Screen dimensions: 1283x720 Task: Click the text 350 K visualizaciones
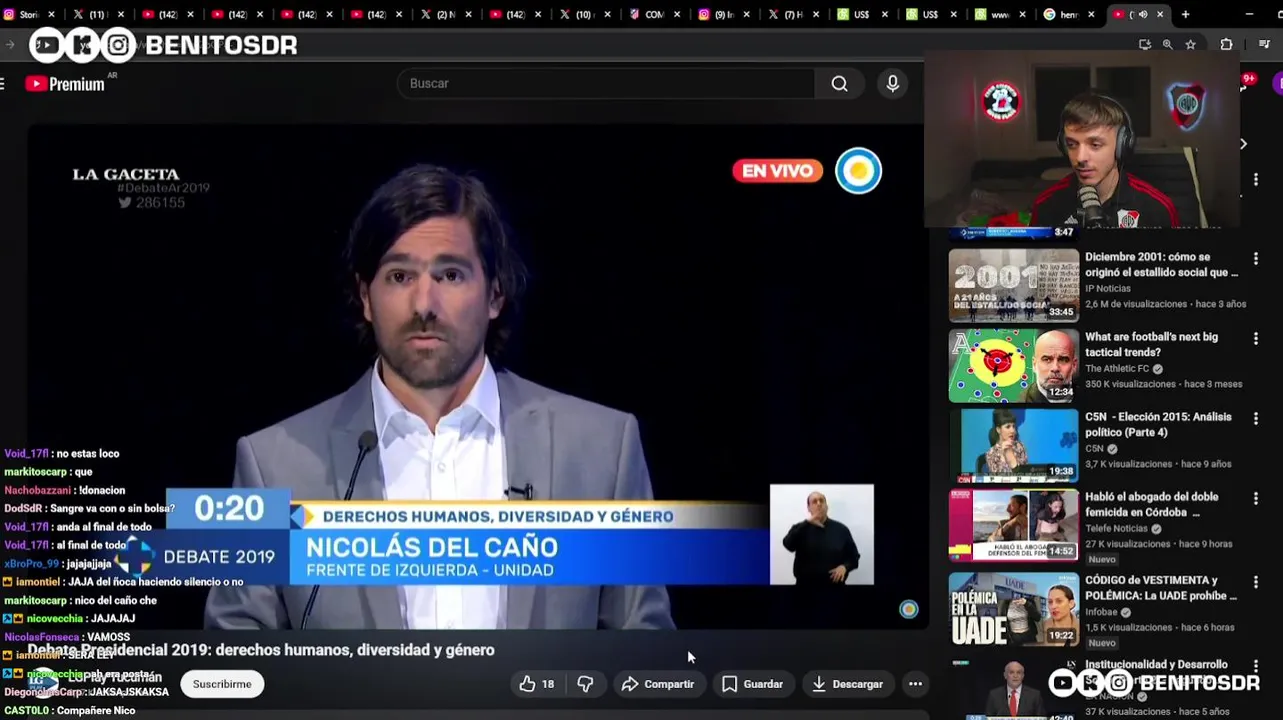click(1130, 384)
